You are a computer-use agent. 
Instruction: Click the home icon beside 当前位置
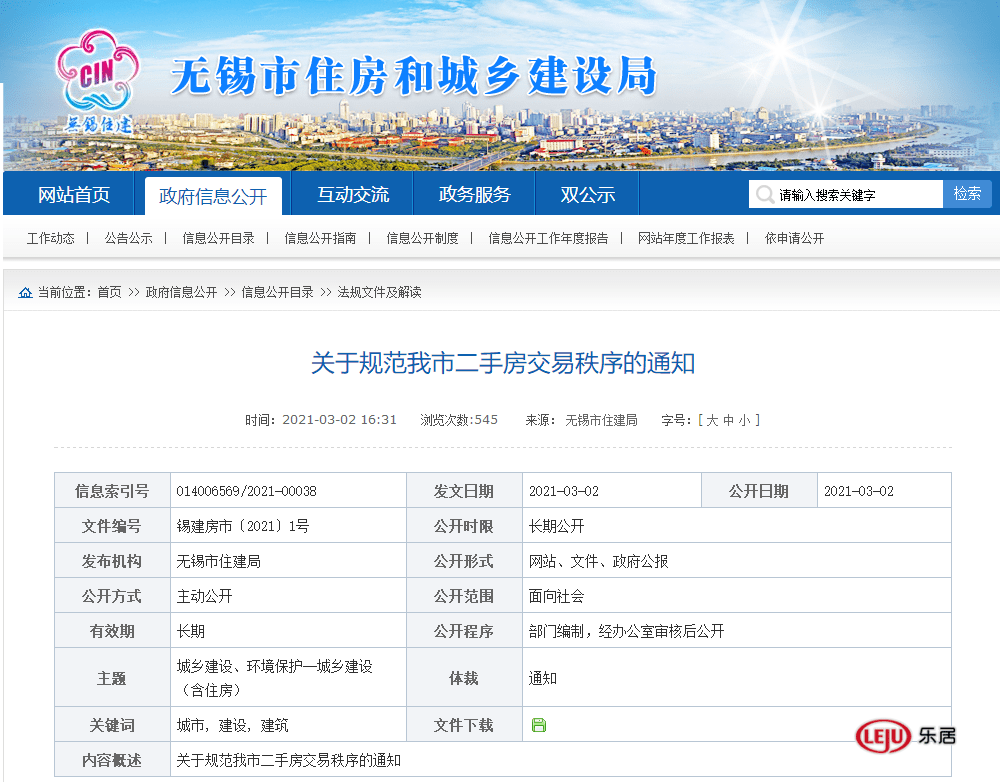tap(26, 292)
